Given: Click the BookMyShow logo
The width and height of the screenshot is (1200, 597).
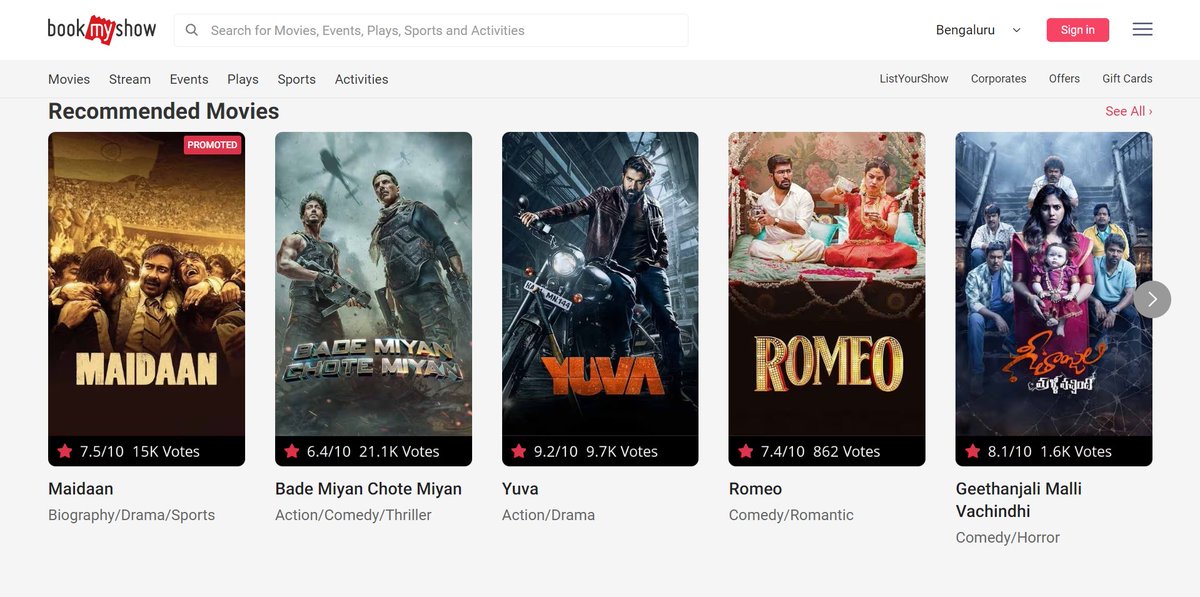Looking at the screenshot, I should pos(102,30).
